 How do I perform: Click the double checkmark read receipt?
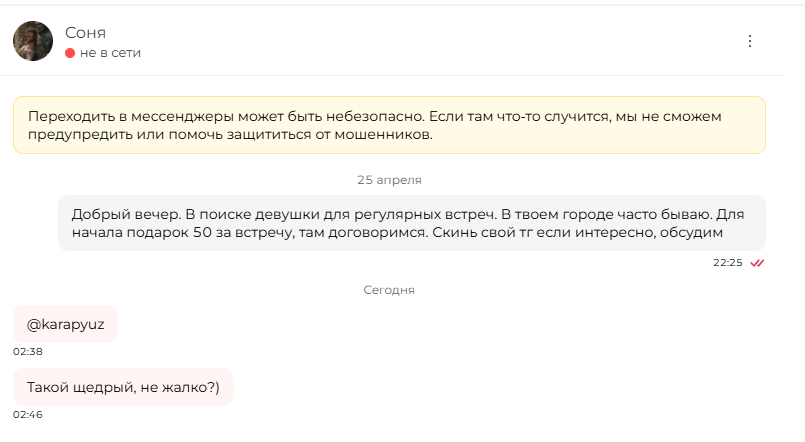point(757,263)
